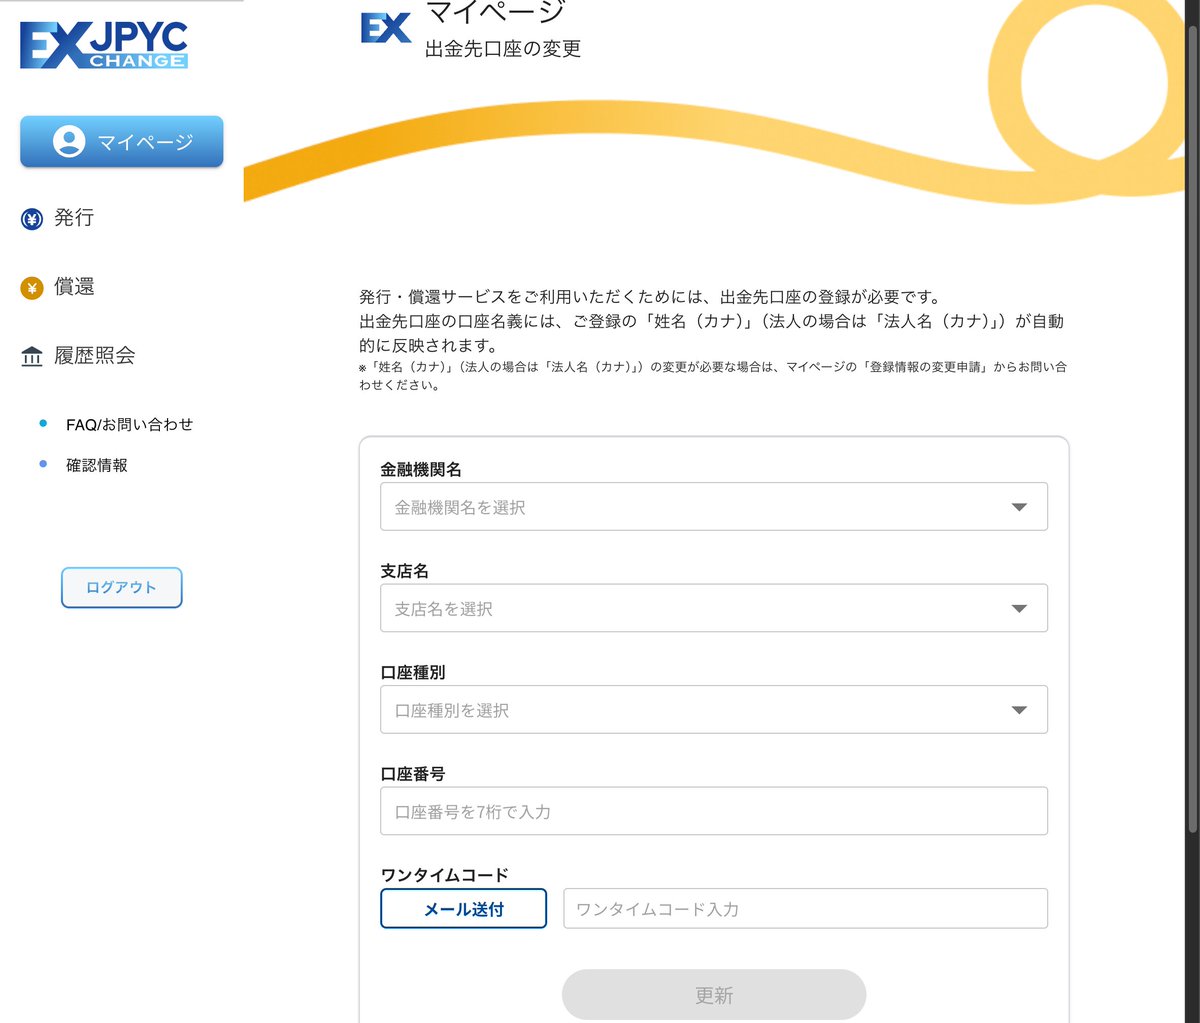This screenshot has width=1200, height=1023.
Task: Click the 口座番号 field label
Action: (413, 774)
